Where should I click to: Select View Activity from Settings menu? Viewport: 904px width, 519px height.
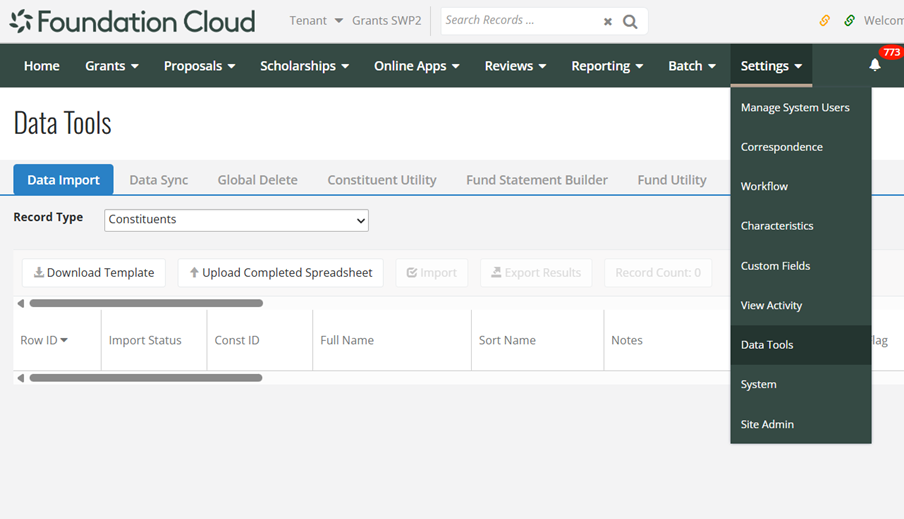click(x=801, y=305)
